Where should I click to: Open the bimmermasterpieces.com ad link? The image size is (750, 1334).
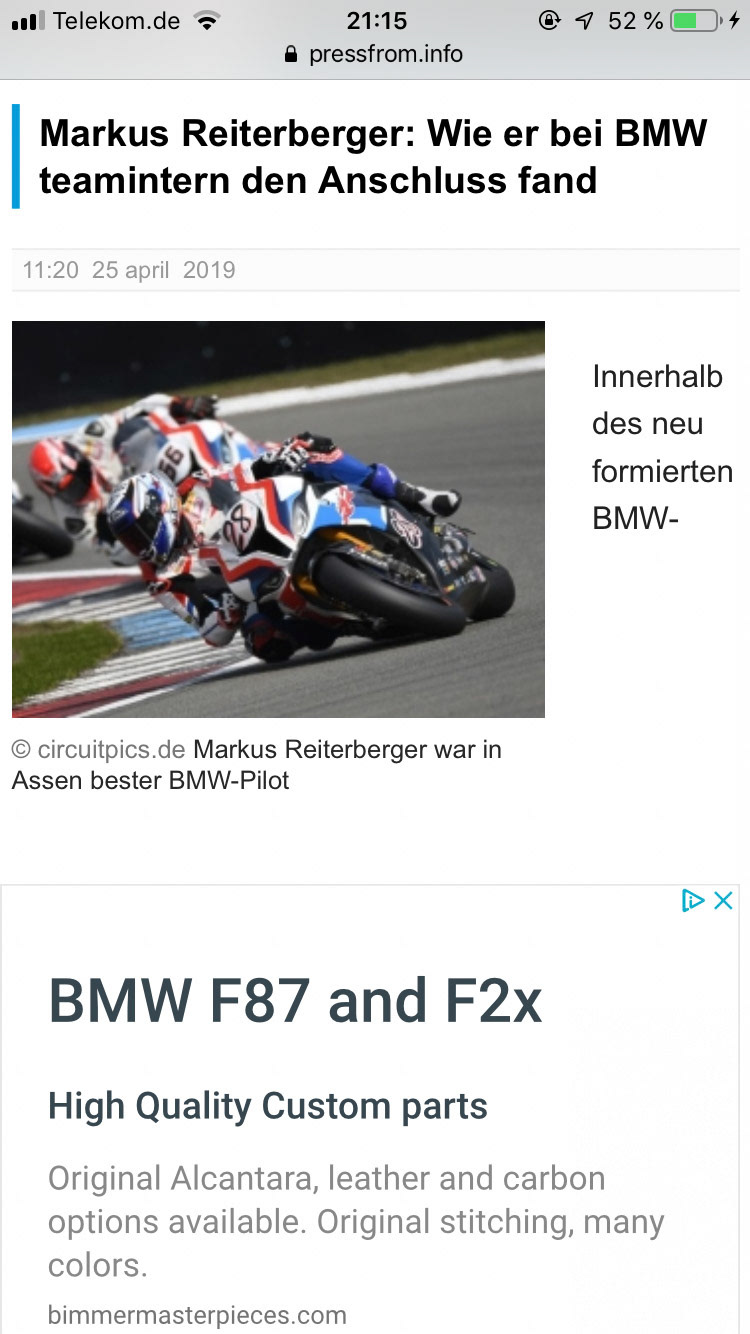coord(197,1314)
